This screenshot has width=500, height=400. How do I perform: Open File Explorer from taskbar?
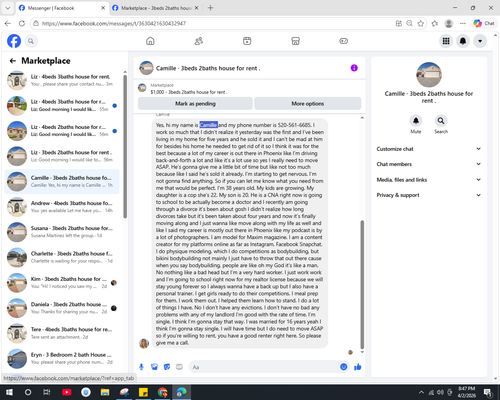[105, 392]
